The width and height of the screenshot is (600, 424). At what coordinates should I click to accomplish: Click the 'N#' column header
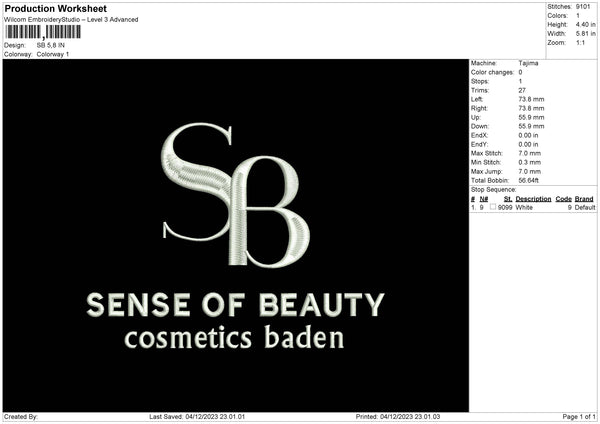(x=484, y=199)
